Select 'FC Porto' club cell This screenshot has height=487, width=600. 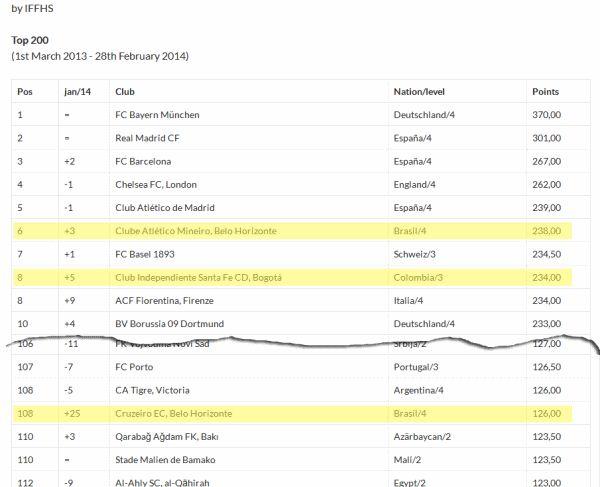pos(134,367)
